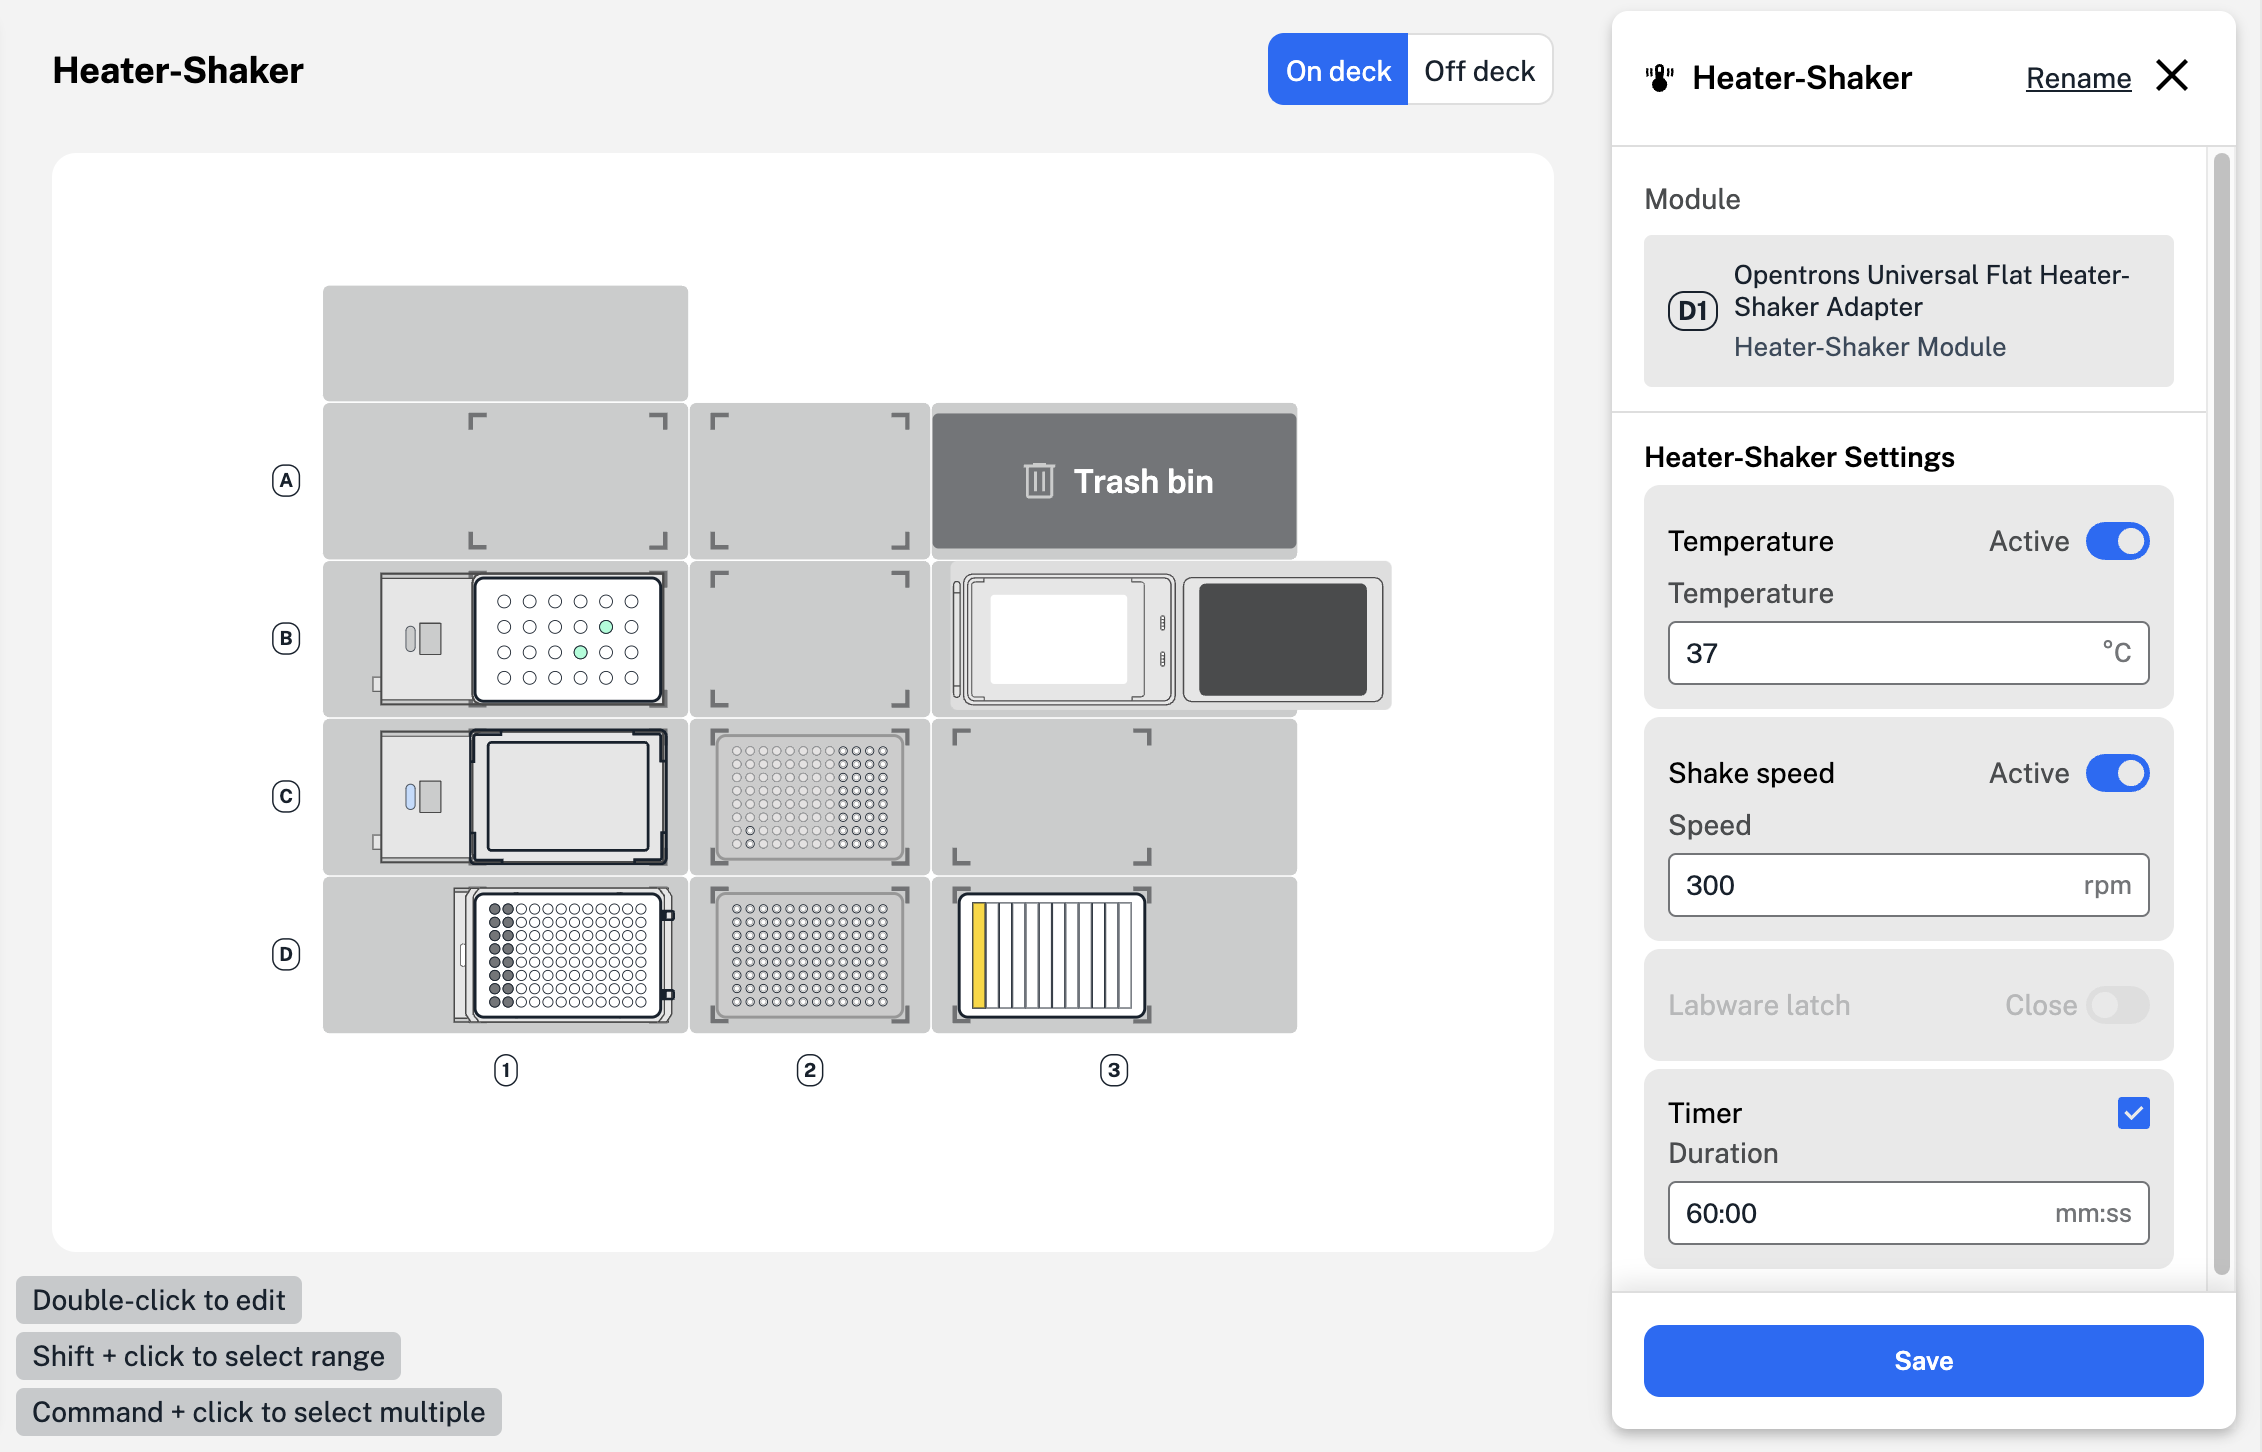This screenshot has height=1452, width=2262.
Task: Click the Rename link
Action: click(2078, 78)
